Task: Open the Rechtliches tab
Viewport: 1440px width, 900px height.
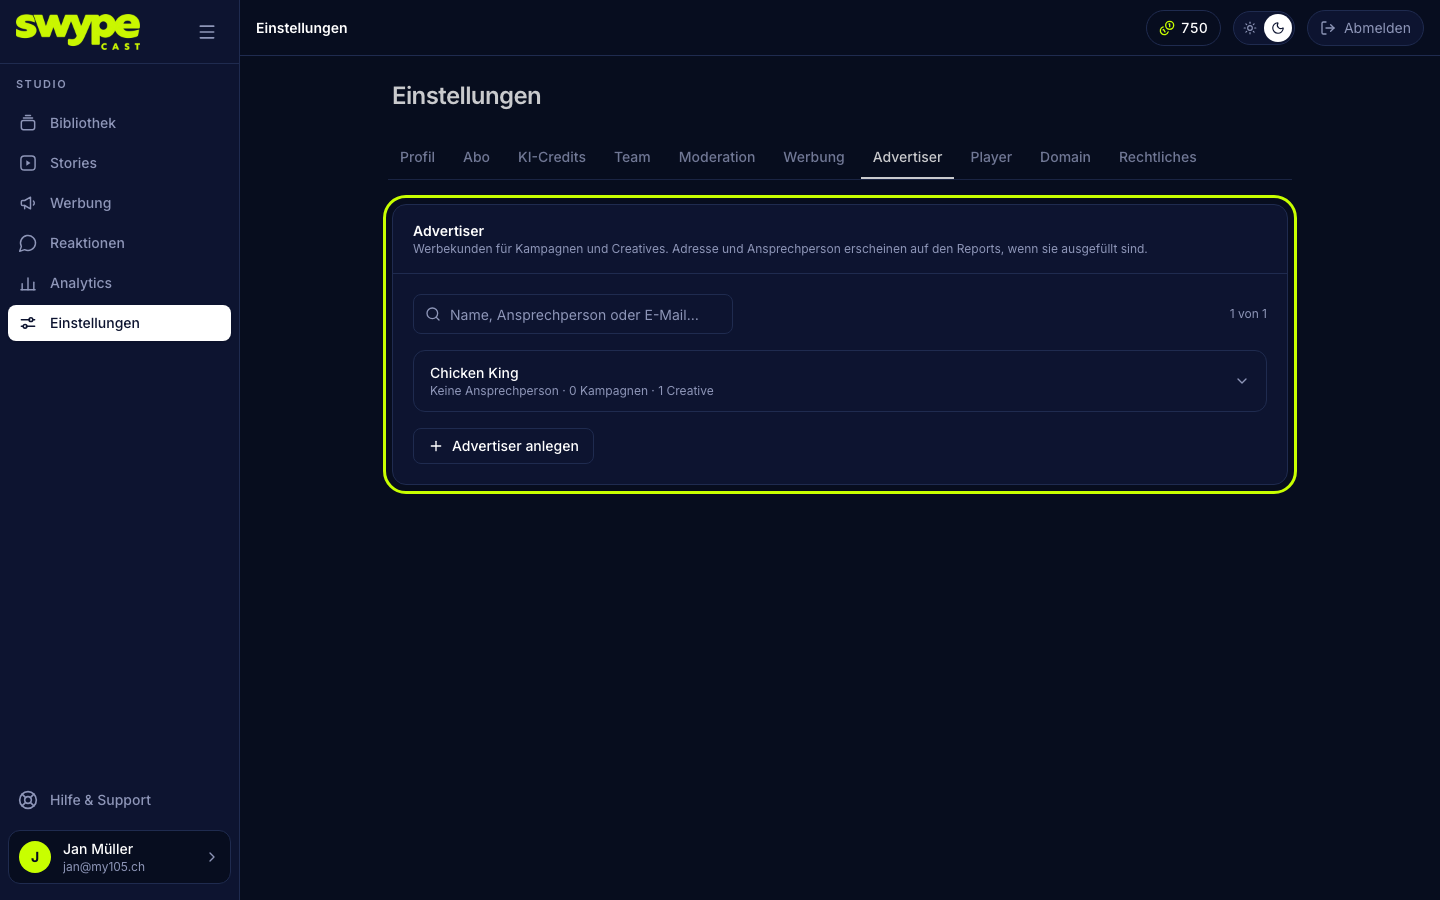Action: coord(1157,157)
